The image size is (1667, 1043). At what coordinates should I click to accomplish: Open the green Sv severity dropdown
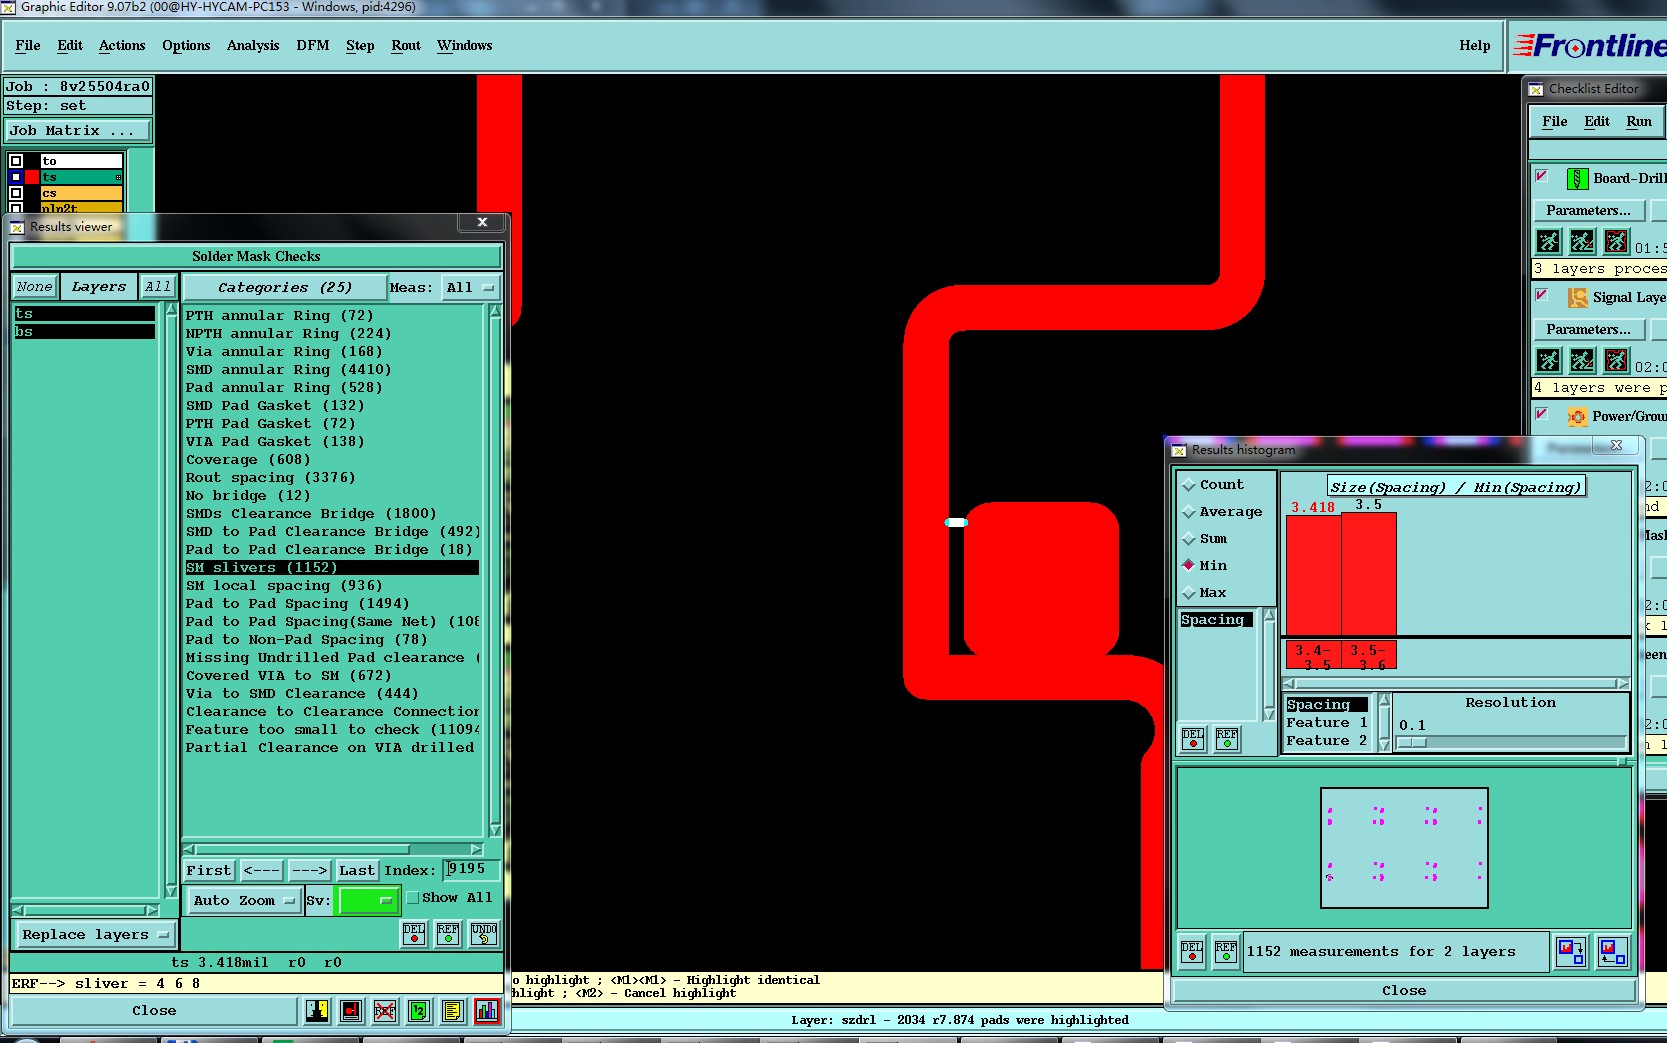[x=368, y=901]
